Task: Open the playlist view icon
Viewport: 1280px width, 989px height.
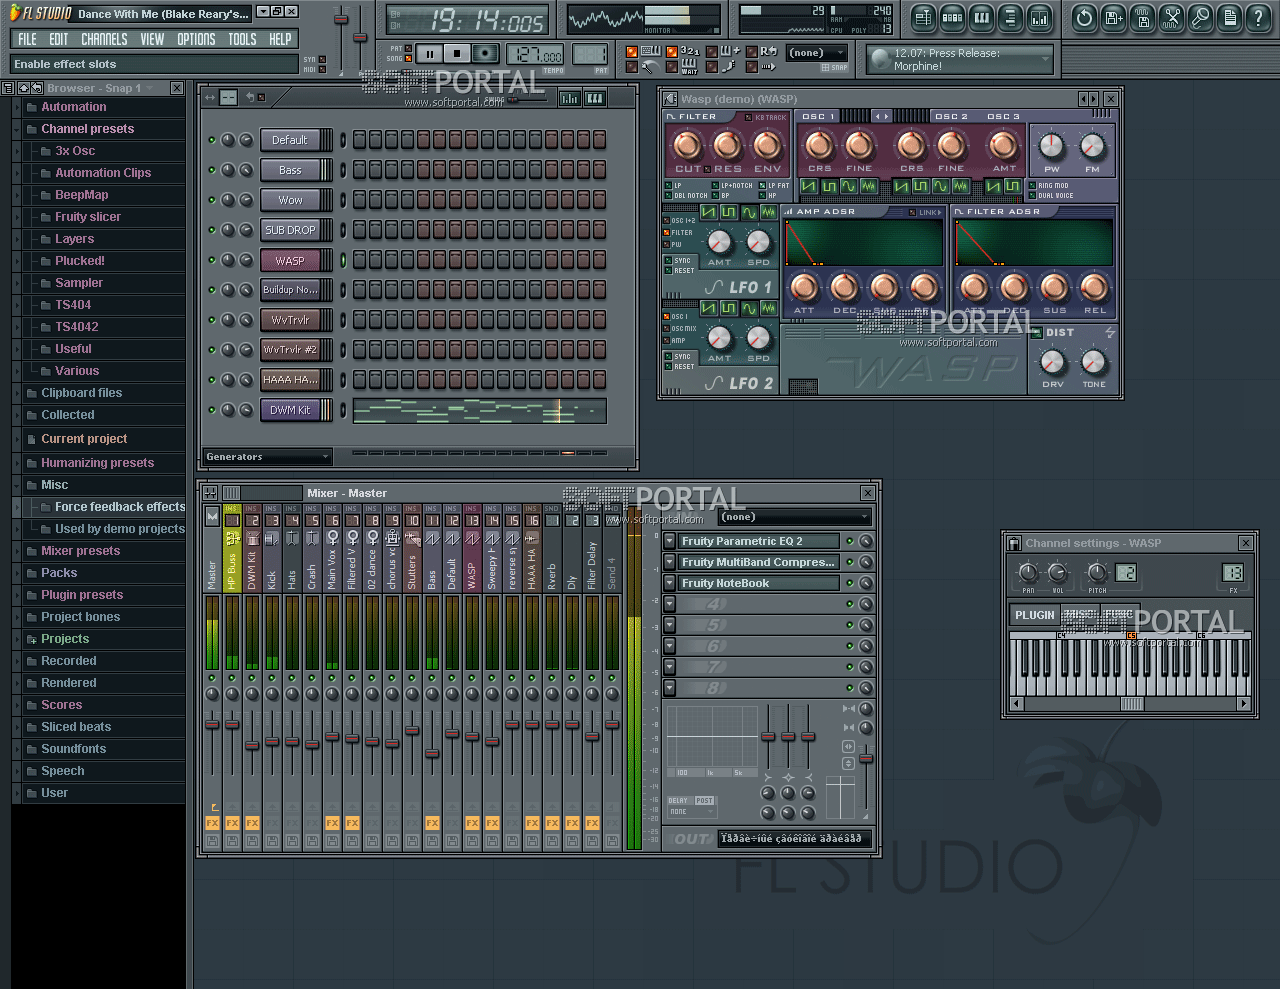Action: 923,17
